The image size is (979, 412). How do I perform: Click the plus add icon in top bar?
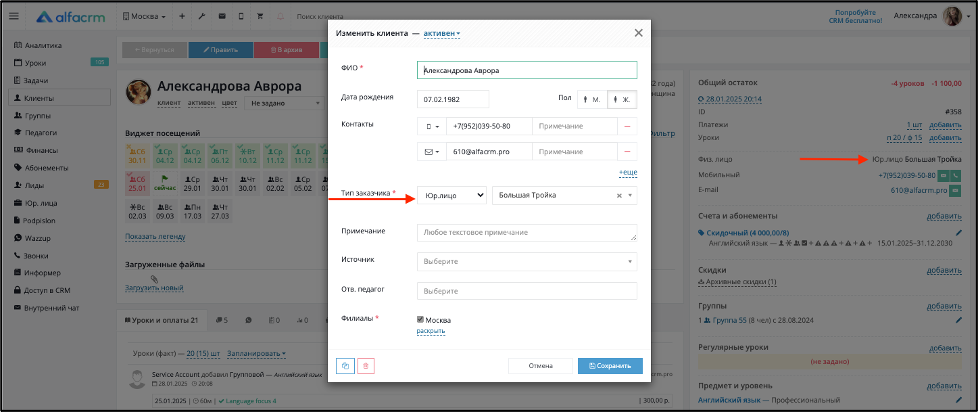tap(182, 17)
